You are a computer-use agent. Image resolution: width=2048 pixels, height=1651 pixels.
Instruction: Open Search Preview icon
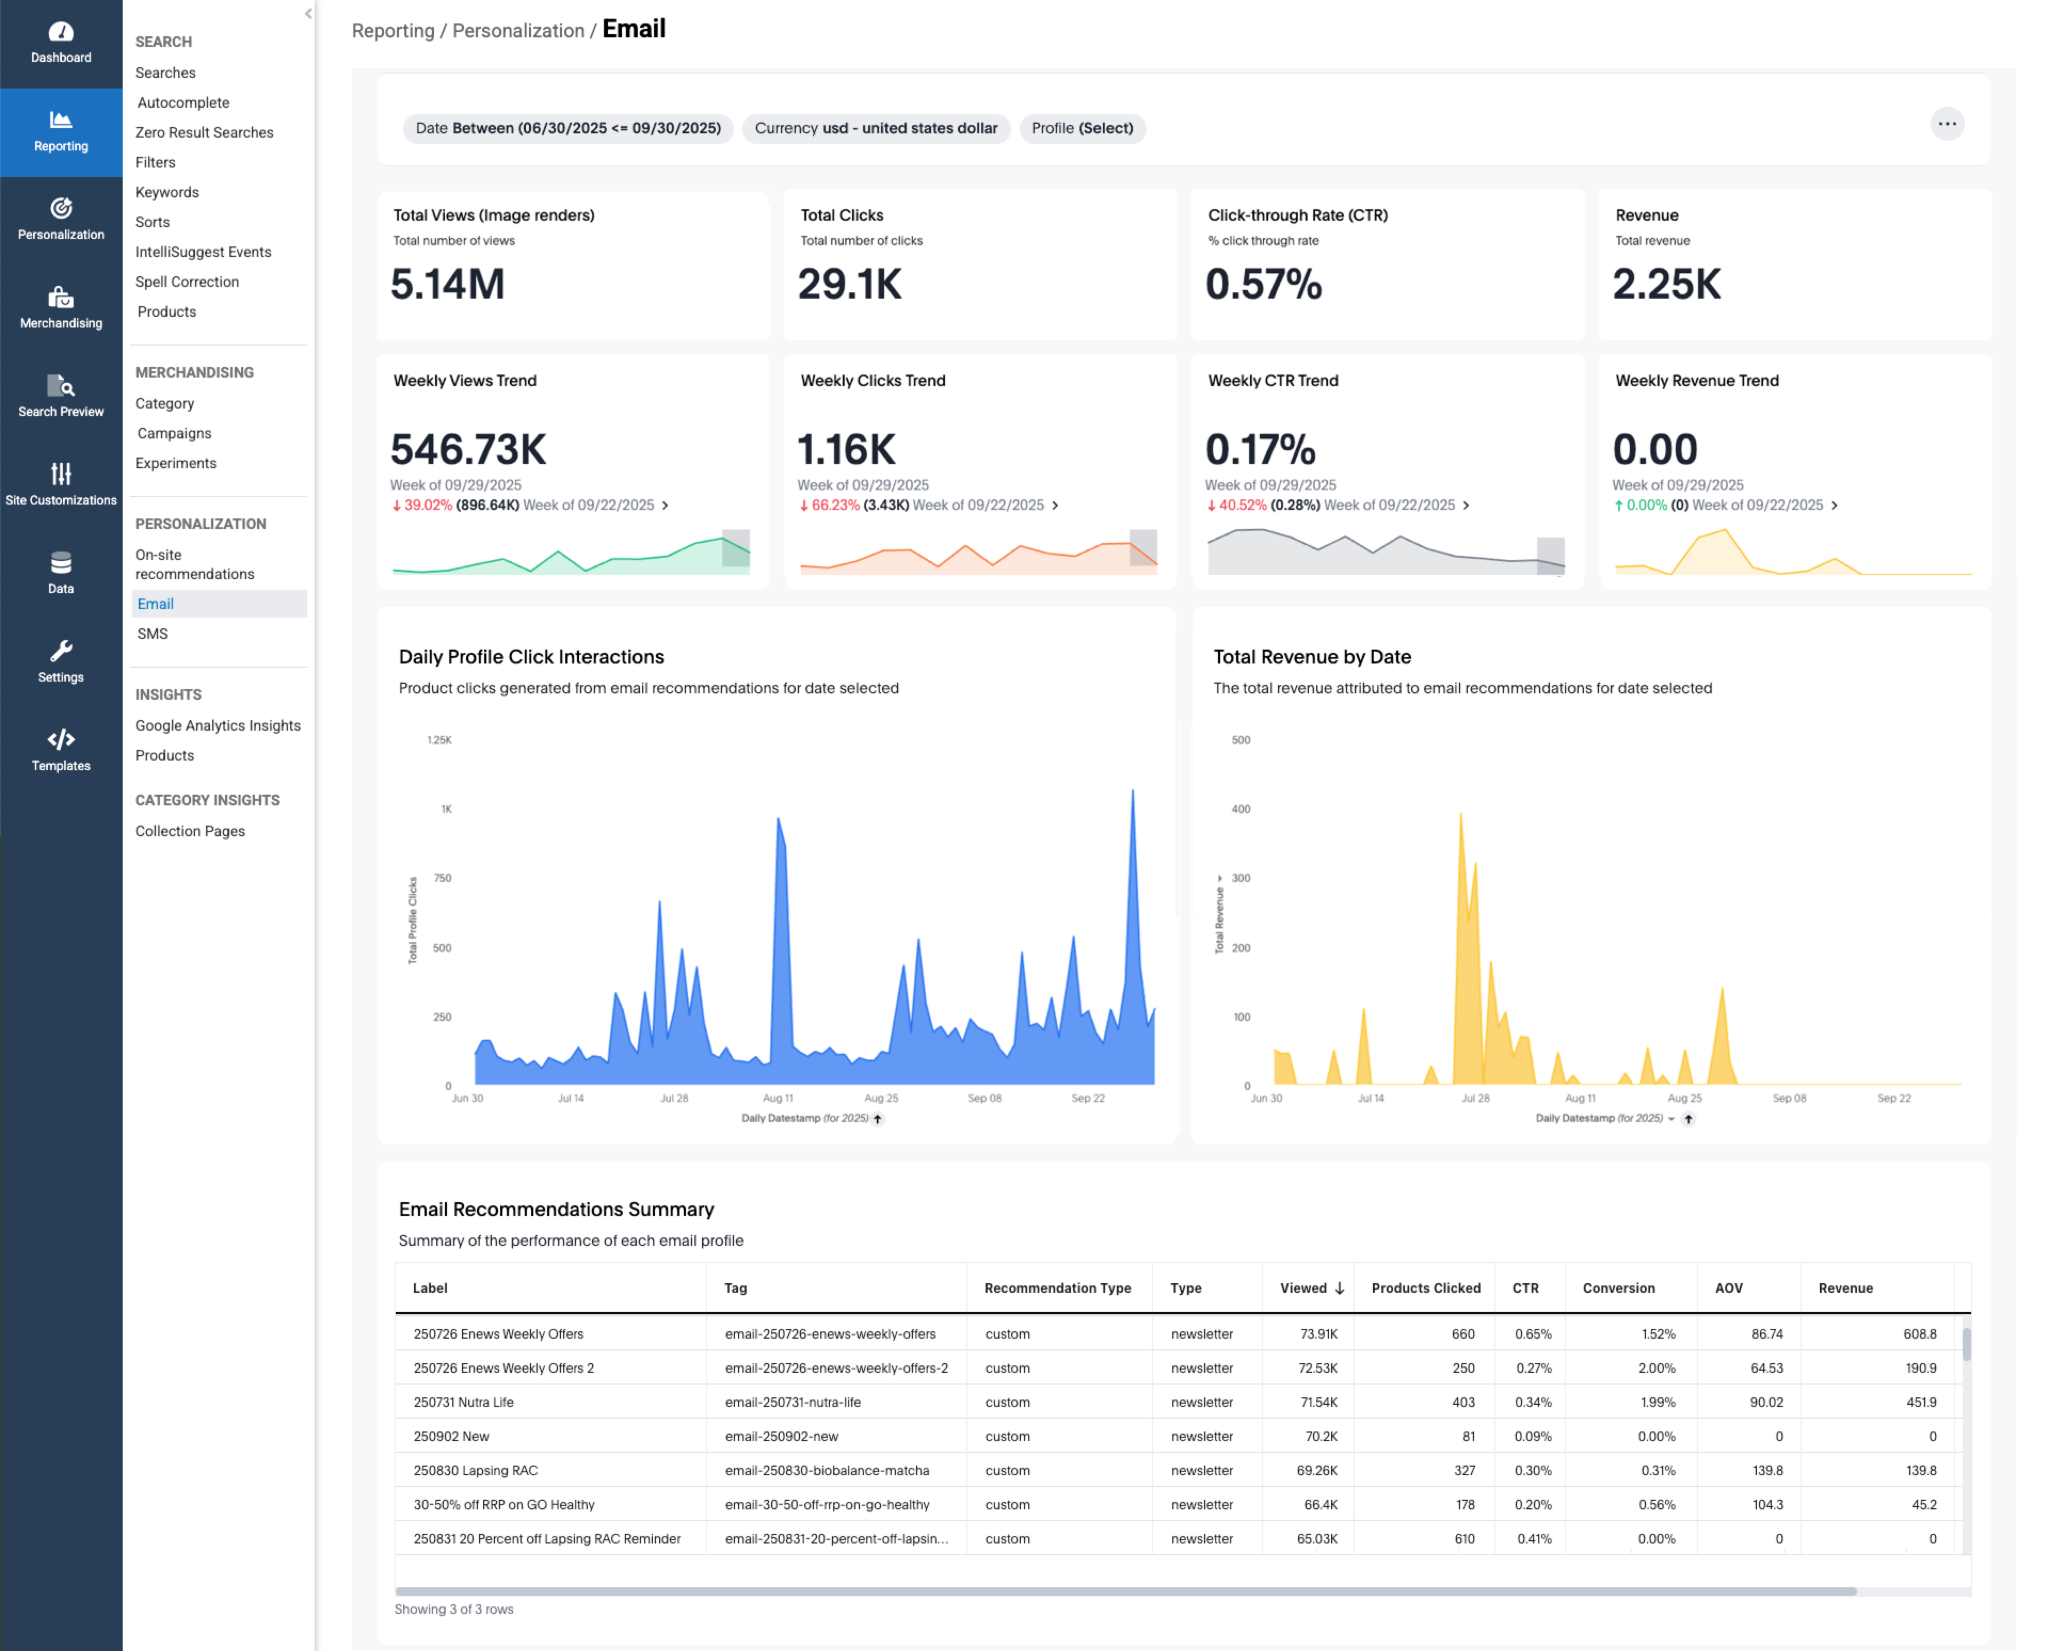click(61, 386)
